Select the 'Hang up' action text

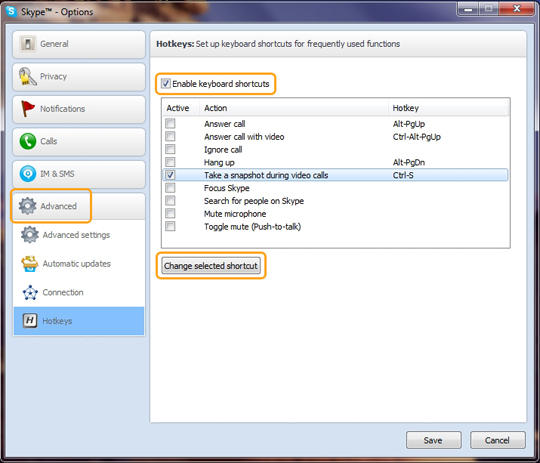219,162
